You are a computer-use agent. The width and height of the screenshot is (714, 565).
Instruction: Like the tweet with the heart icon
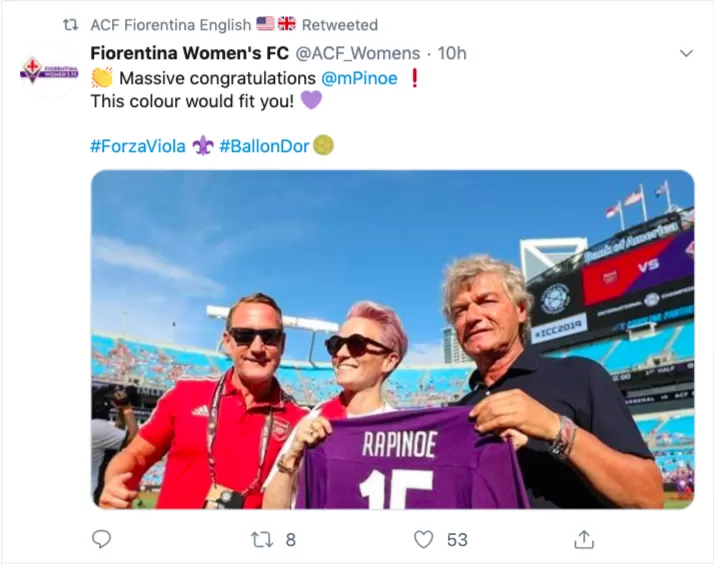[423, 540]
